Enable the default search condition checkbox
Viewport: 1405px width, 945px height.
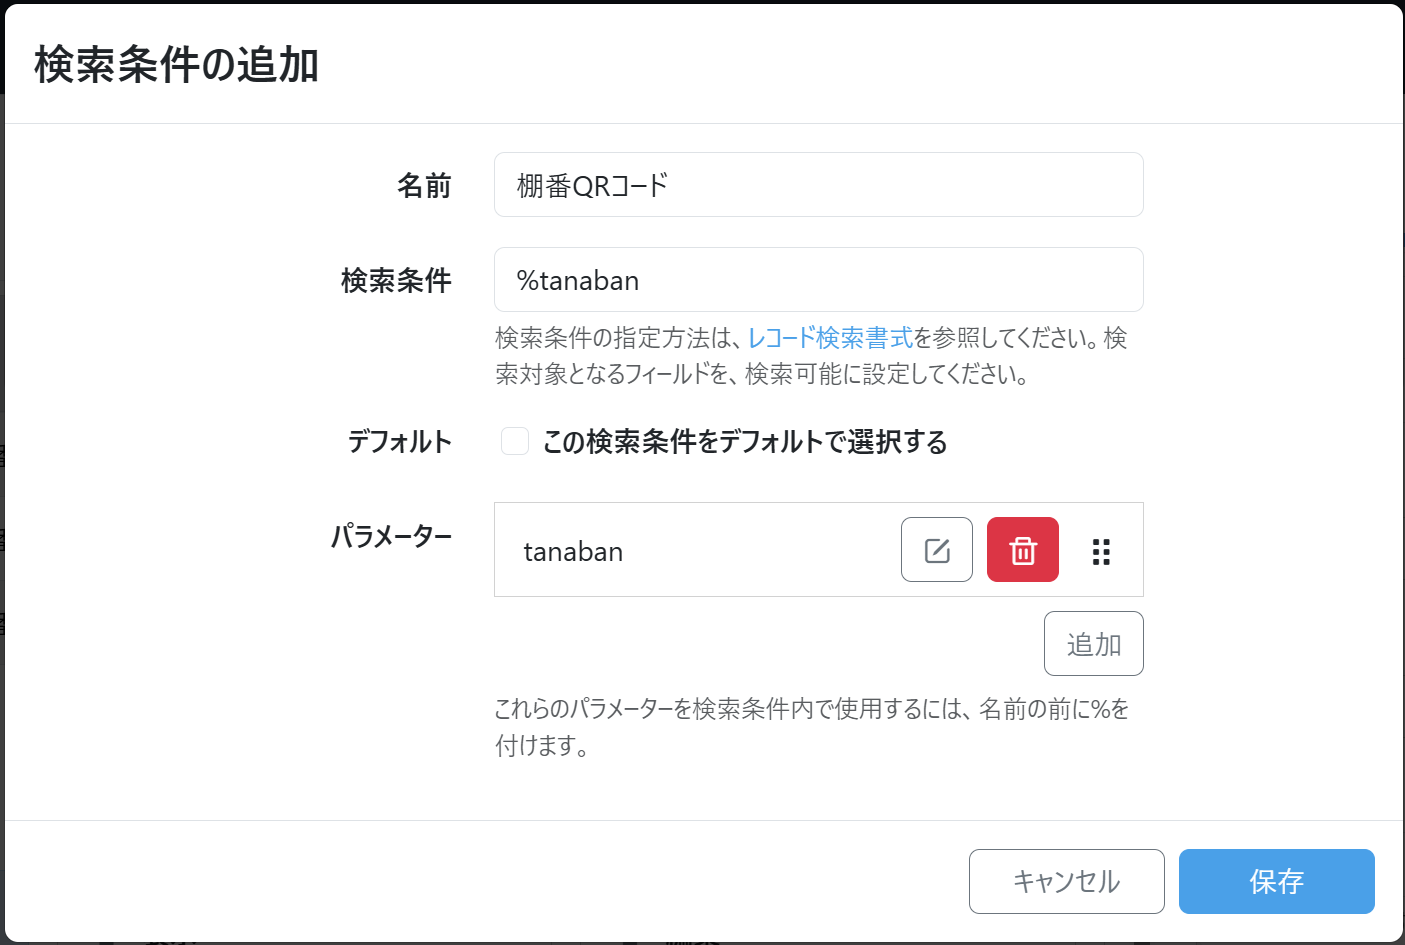pyautogui.click(x=515, y=441)
